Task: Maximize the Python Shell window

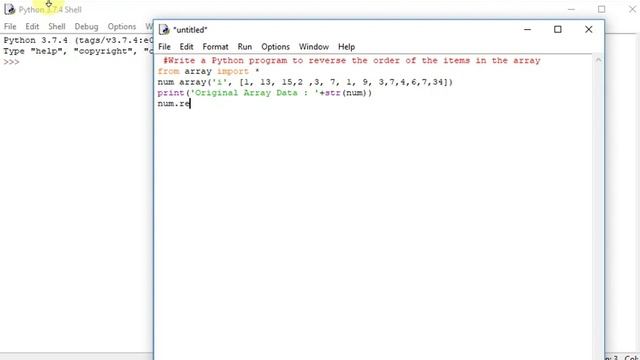Action: tap(602, 9)
